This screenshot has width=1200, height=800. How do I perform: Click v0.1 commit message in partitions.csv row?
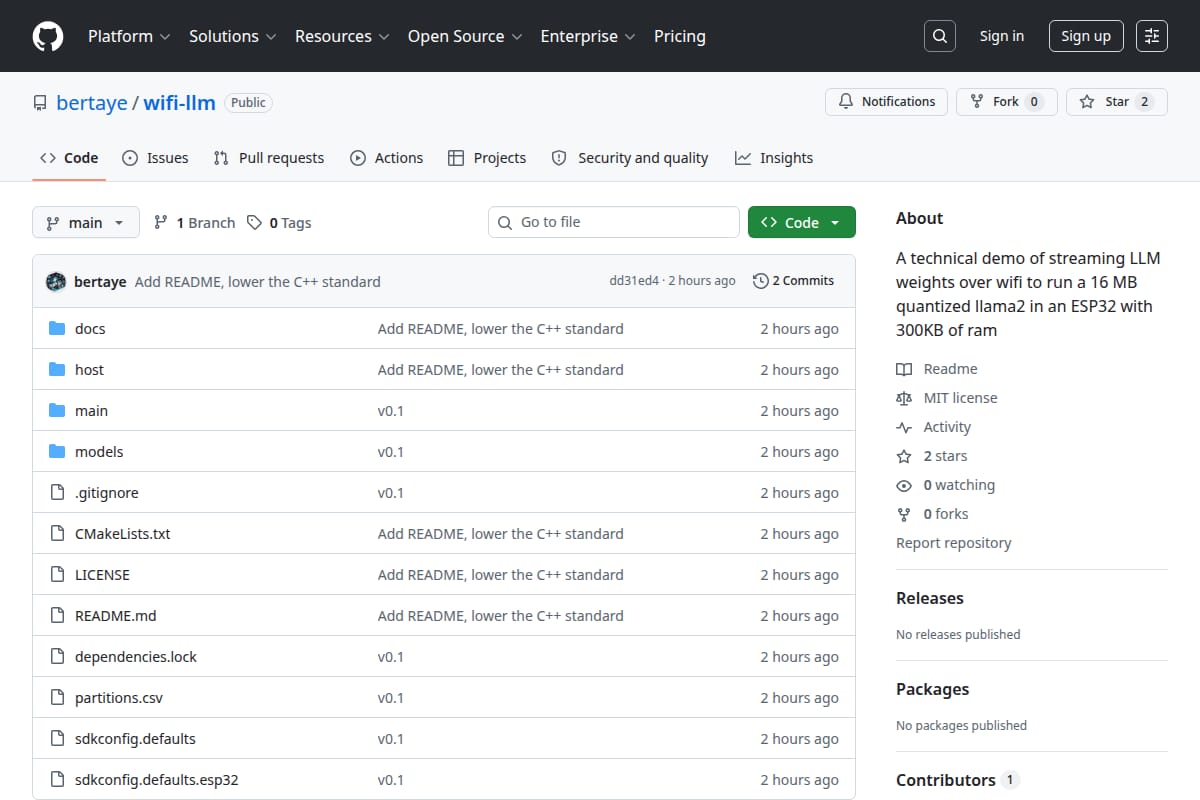(391, 698)
